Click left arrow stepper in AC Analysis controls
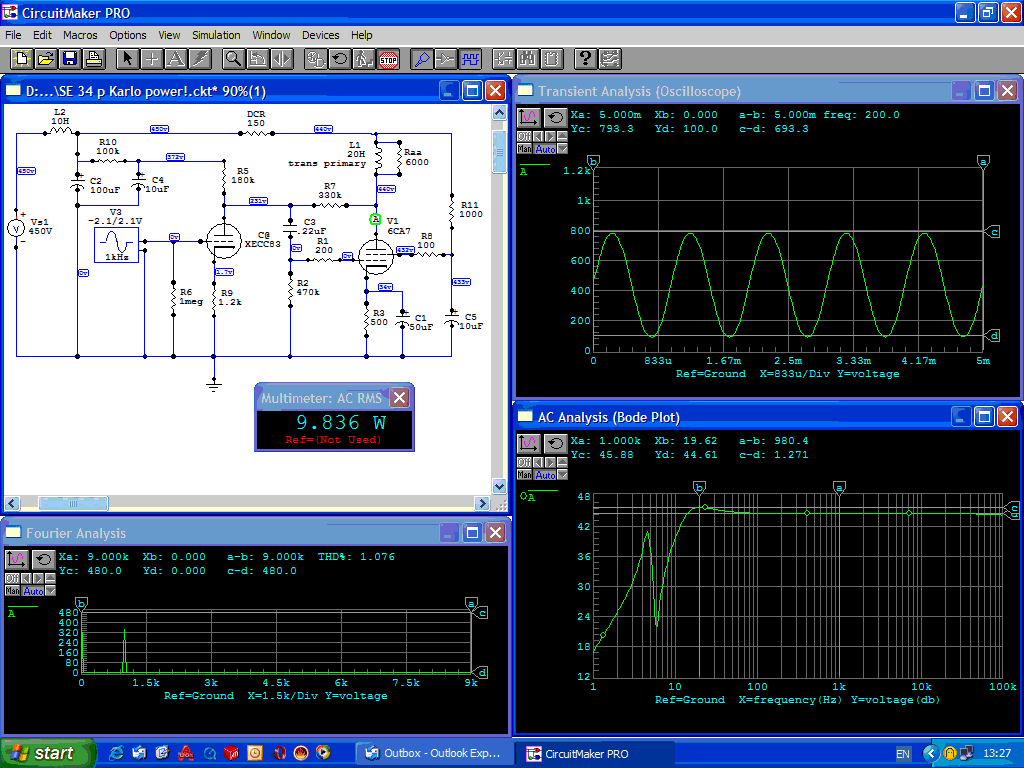This screenshot has height=768, width=1024. pyautogui.click(x=538, y=462)
